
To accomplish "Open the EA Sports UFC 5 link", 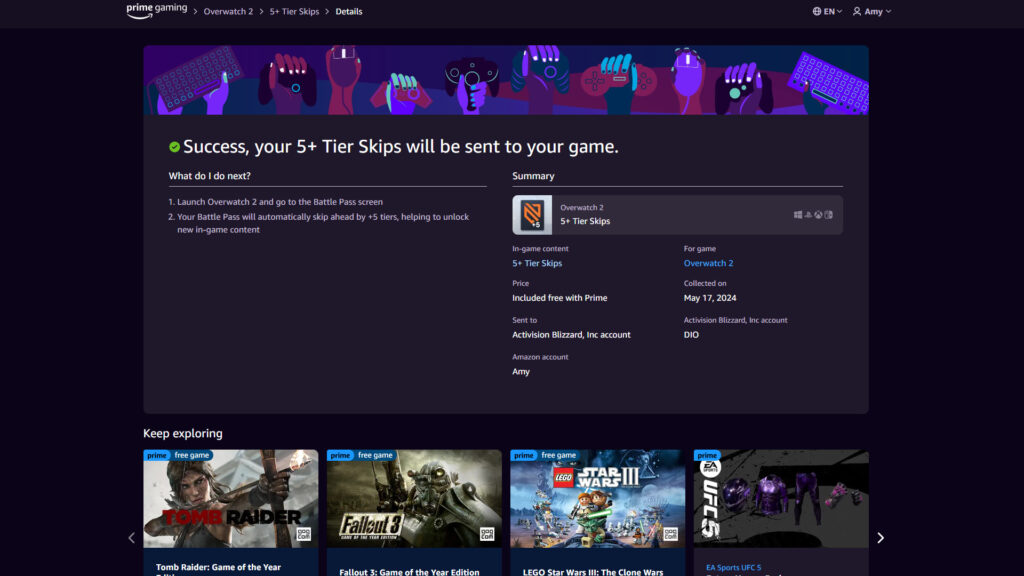I will coord(733,568).
